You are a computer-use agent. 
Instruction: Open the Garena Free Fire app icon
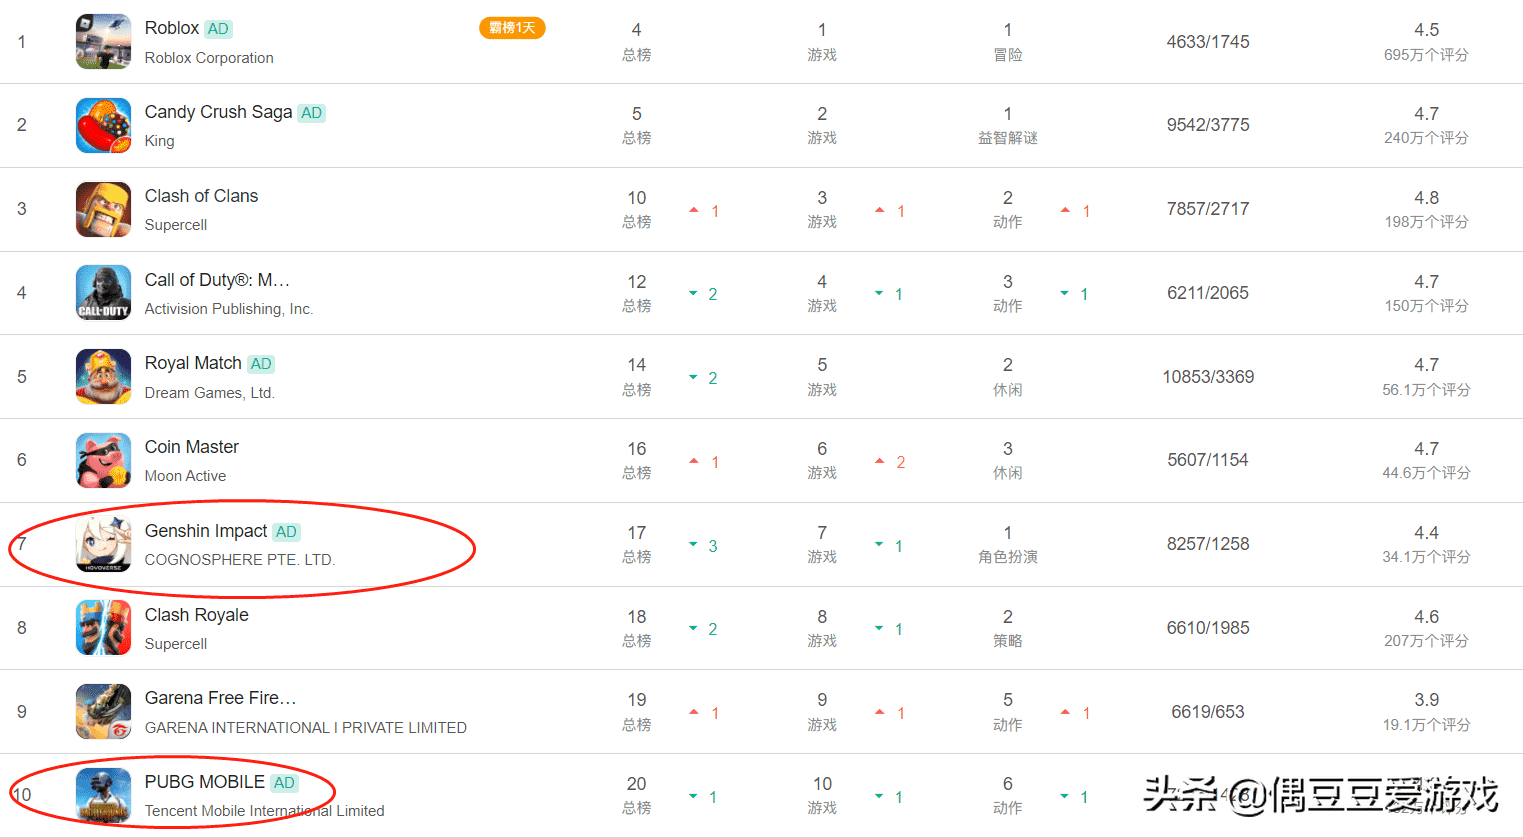click(104, 712)
